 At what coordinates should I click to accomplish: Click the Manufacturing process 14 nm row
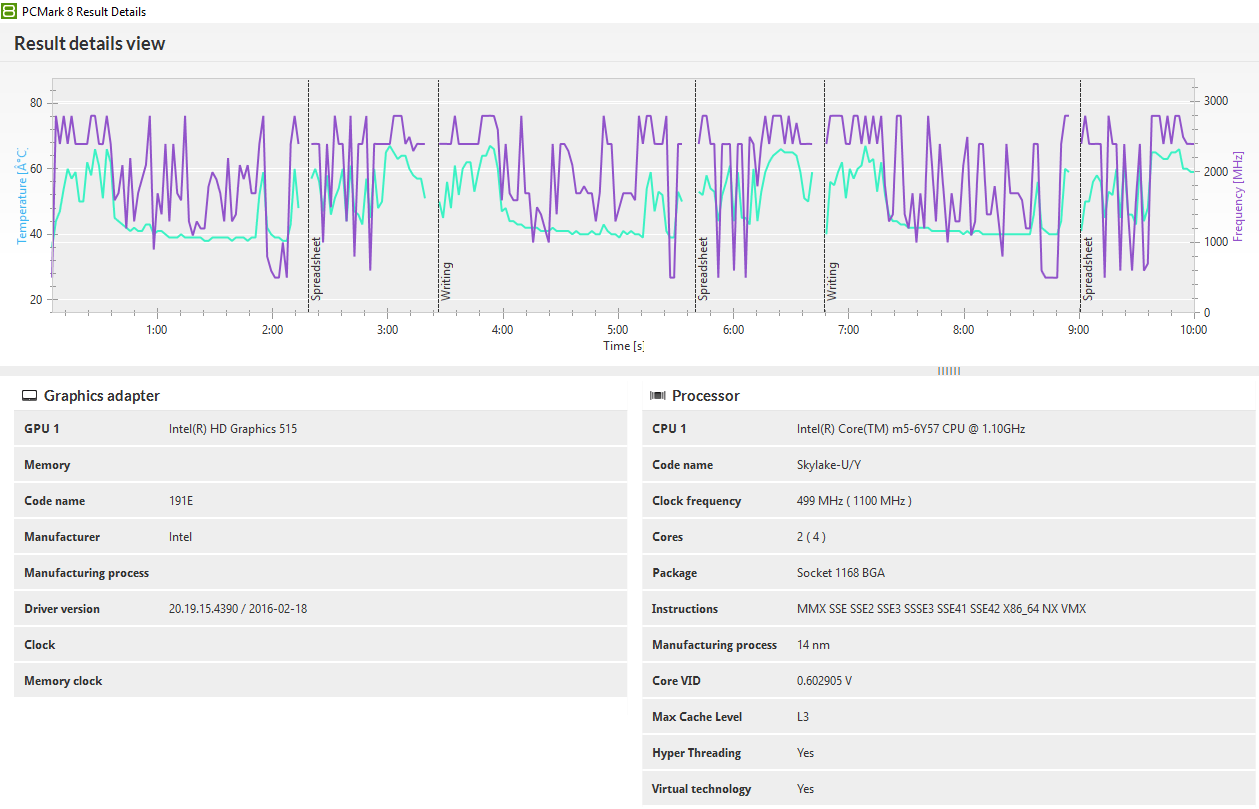948,645
